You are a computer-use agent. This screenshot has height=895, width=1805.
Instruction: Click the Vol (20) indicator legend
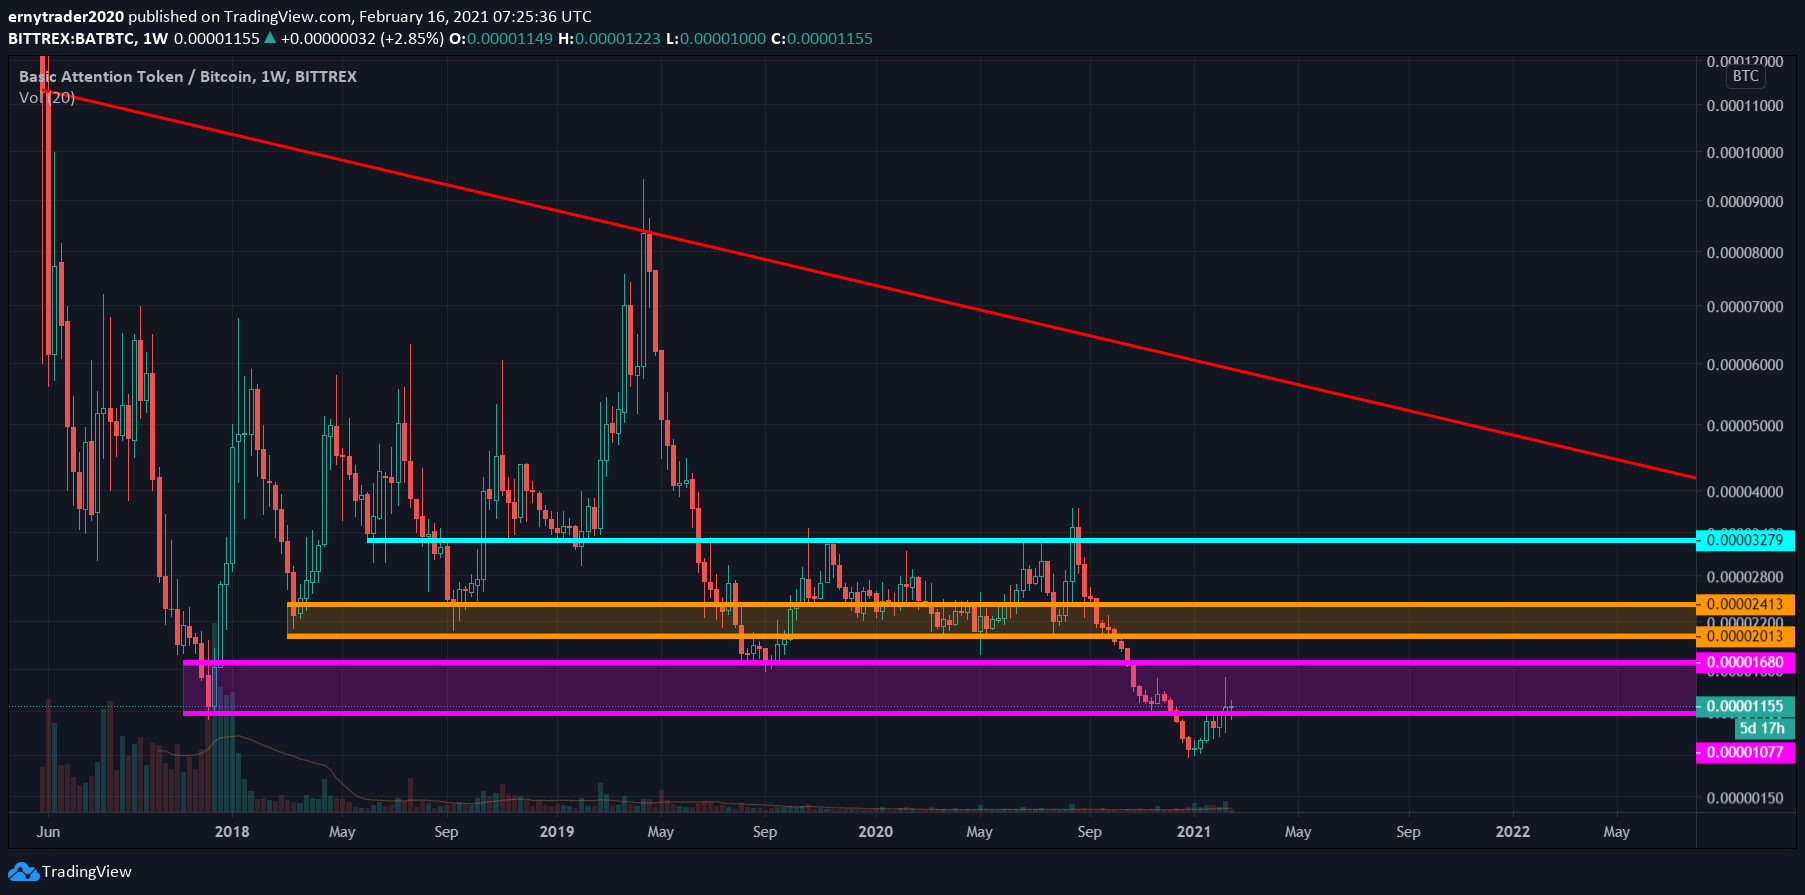47,97
